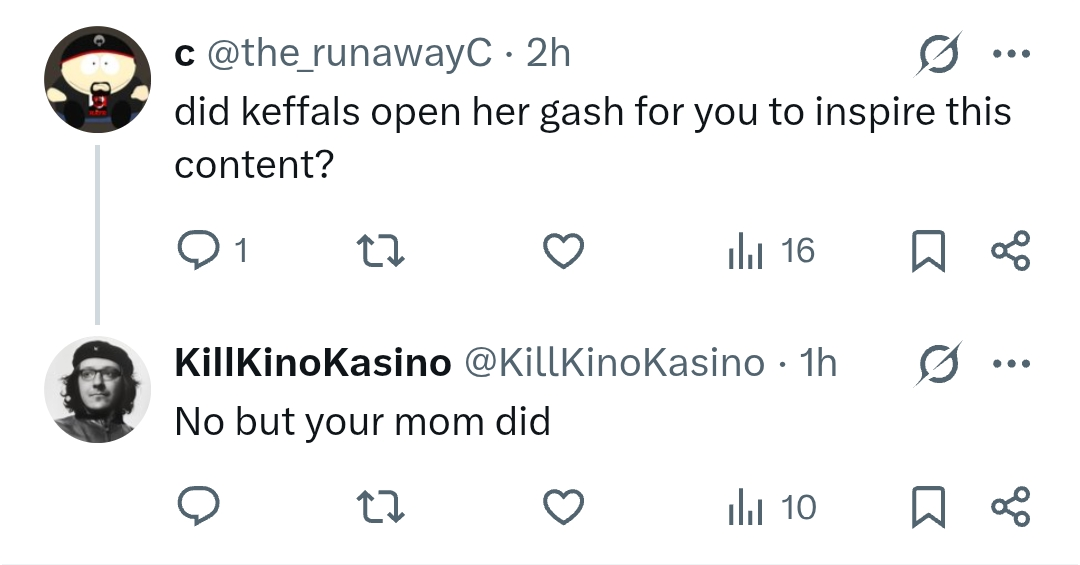1080x565 pixels.
Task: View analytics showing 16 views
Action: (769, 251)
